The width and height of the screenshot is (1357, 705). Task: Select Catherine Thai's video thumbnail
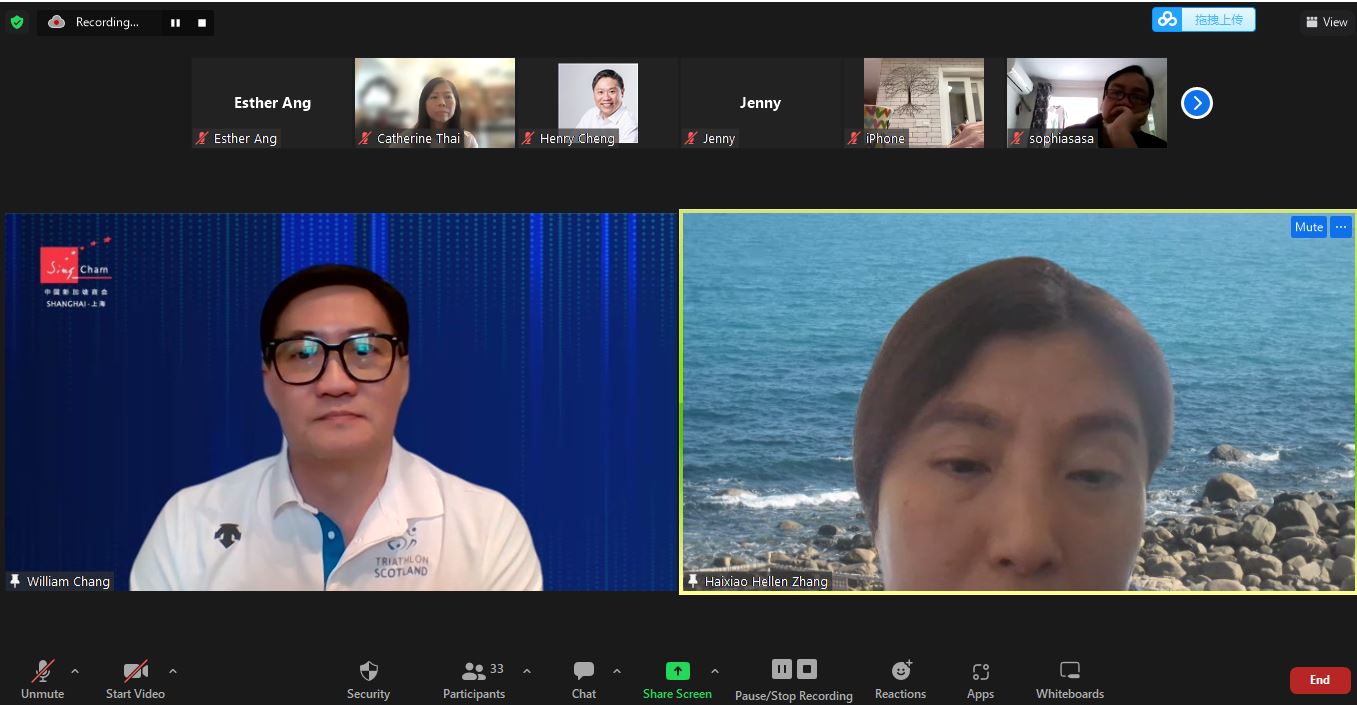[435, 103]
